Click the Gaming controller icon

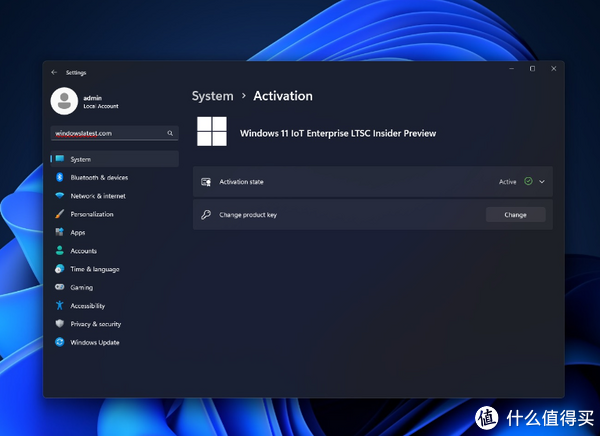click(x=60, y=287)
